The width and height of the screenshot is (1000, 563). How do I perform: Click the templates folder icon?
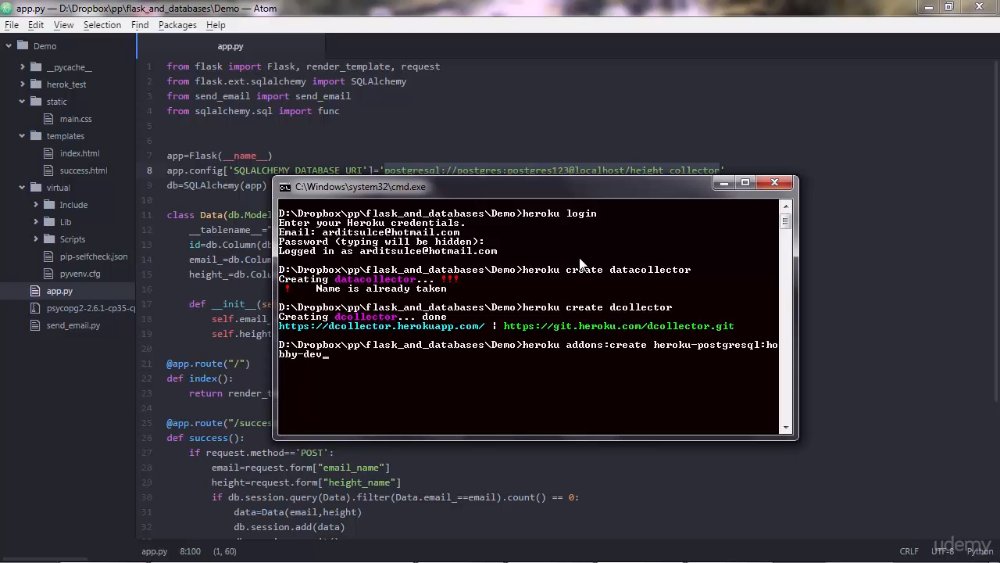tap(36, 135)
